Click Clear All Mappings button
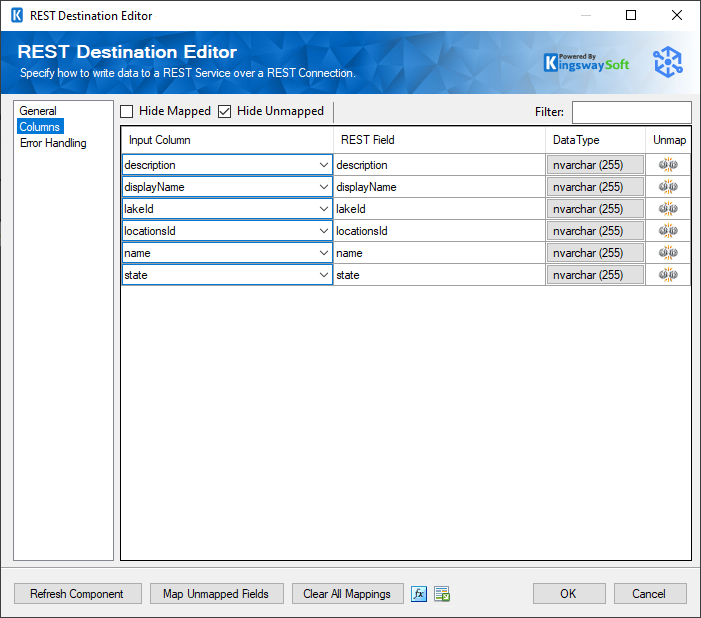 point(347,593)
